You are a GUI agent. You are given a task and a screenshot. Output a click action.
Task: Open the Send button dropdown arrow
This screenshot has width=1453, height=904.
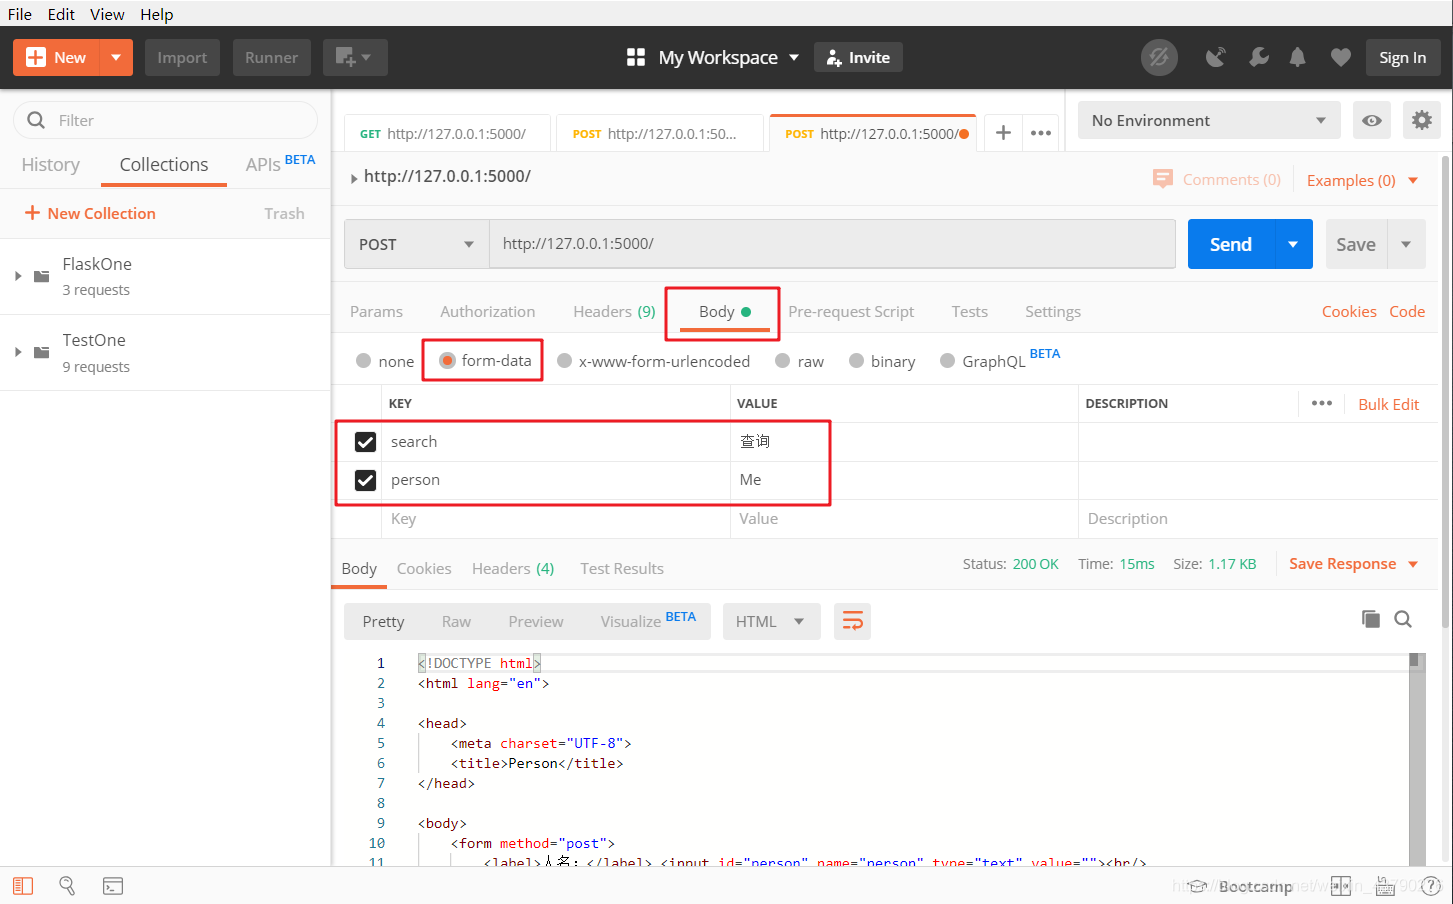pos(1293,244)
